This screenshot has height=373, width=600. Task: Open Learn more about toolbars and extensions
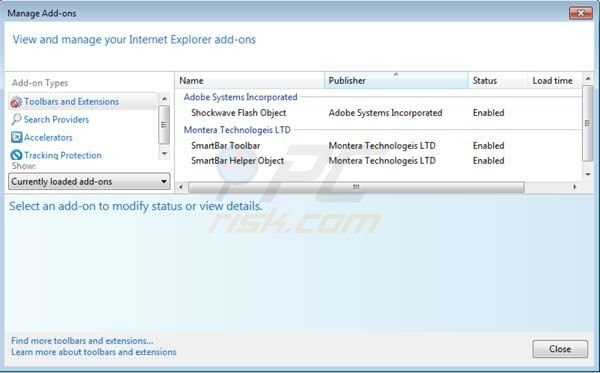pos(94,352)
